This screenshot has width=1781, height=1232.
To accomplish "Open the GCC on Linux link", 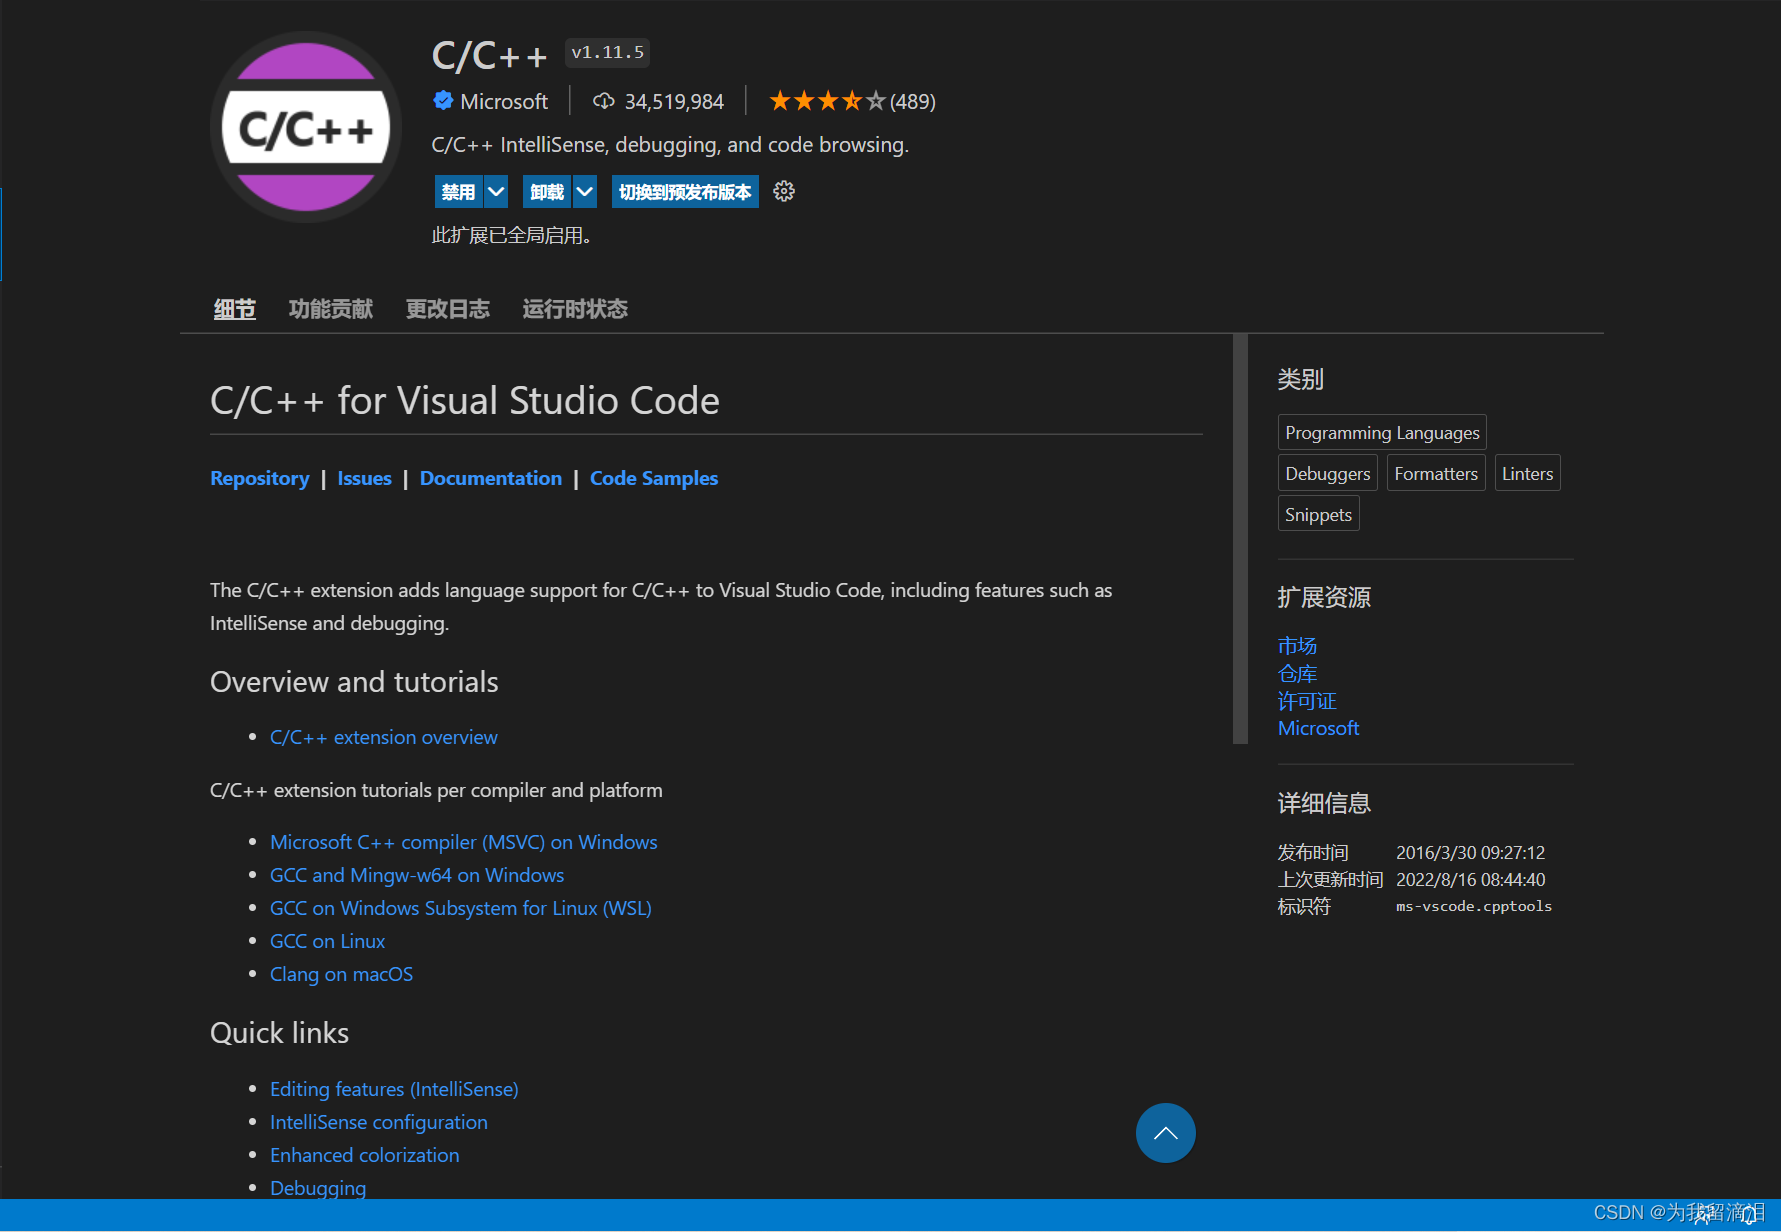I will 327,941.
